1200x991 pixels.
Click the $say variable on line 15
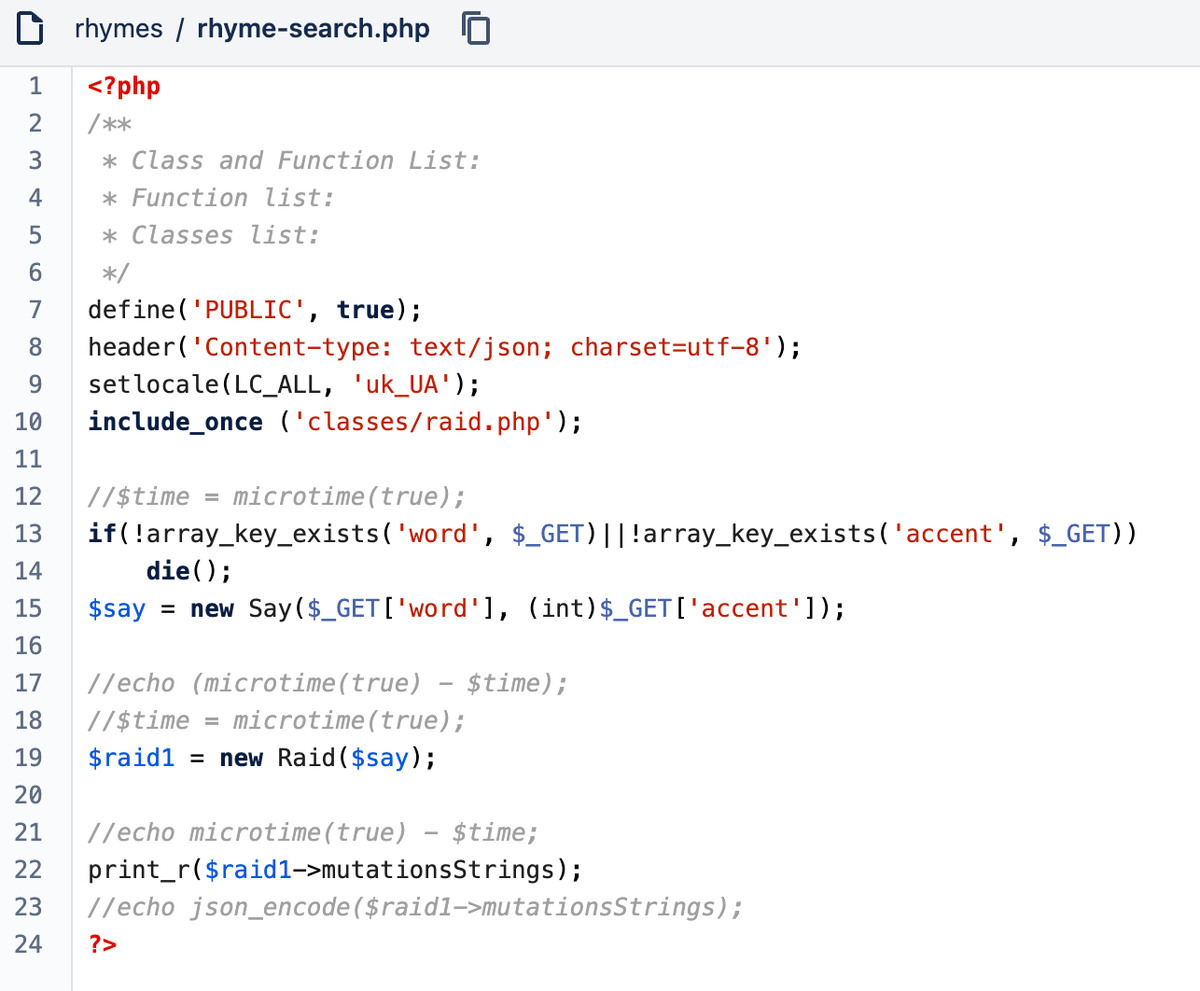[117, 608]
